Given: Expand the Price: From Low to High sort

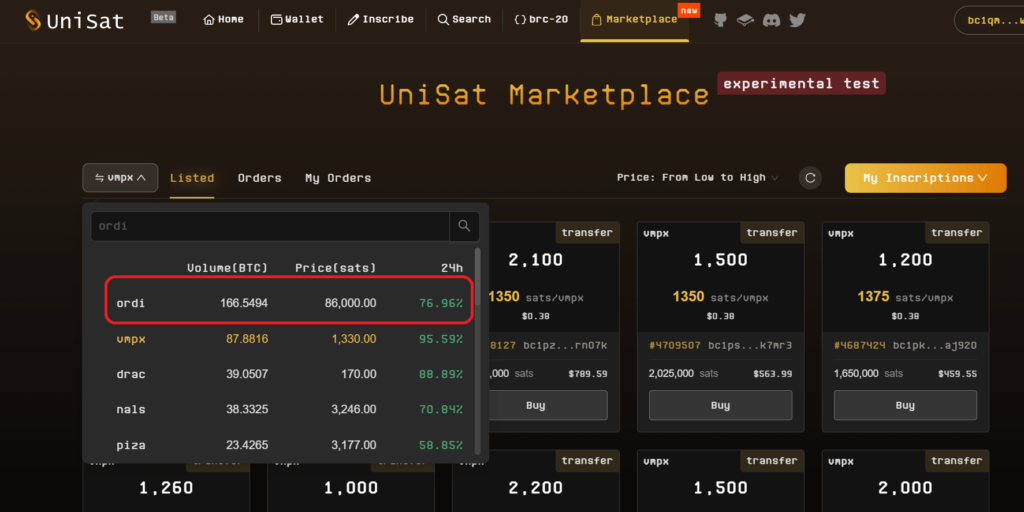Looking at the screenshot, I should [697, 178].
